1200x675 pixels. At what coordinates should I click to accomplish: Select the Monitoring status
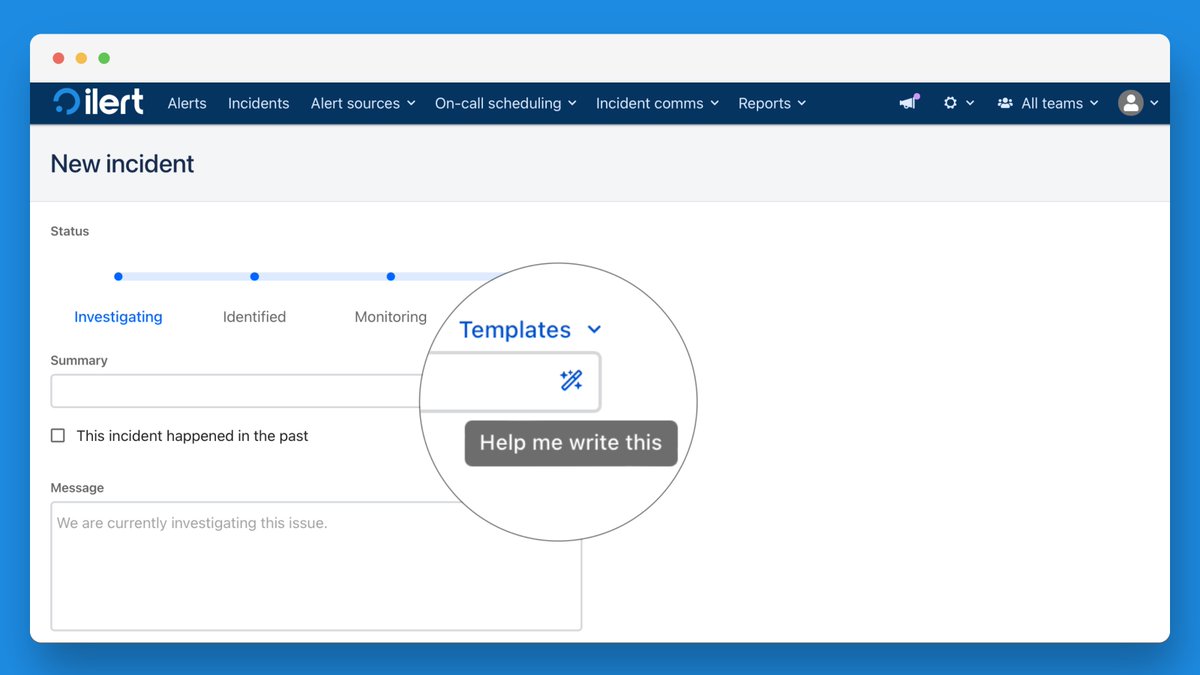(390, 317)
